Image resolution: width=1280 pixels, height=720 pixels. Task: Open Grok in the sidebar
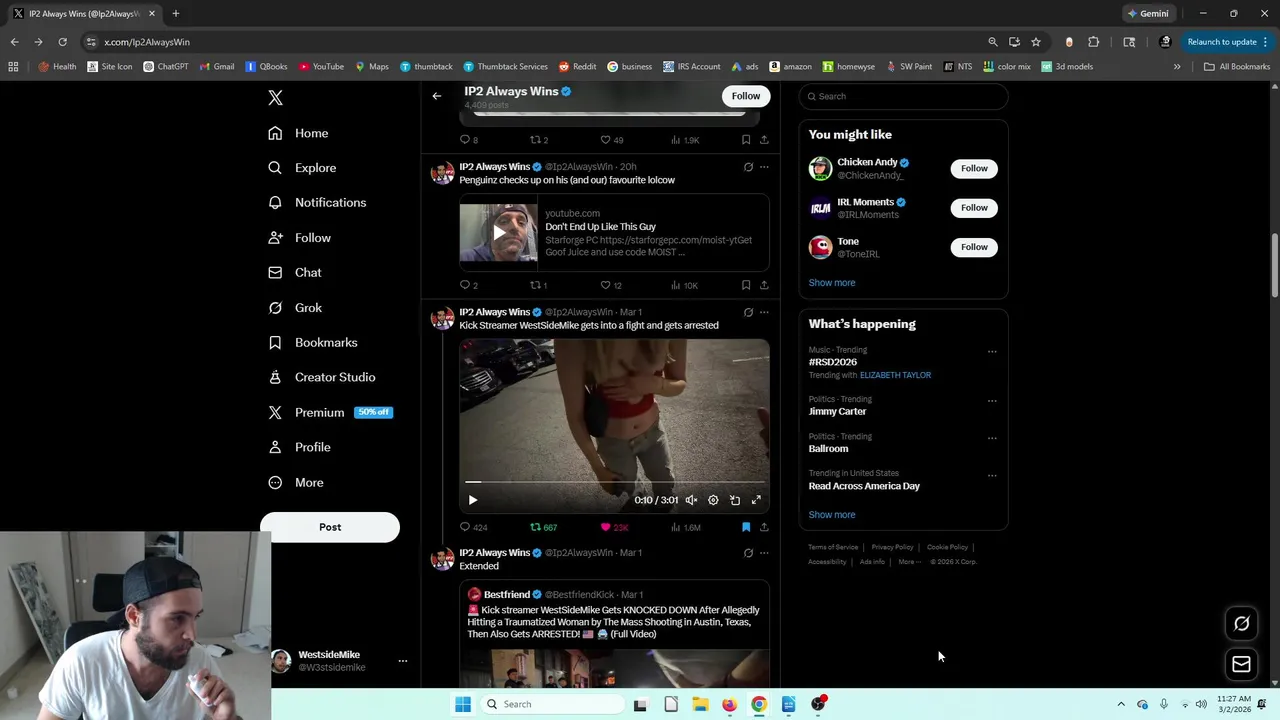click(x=295, y=308)
